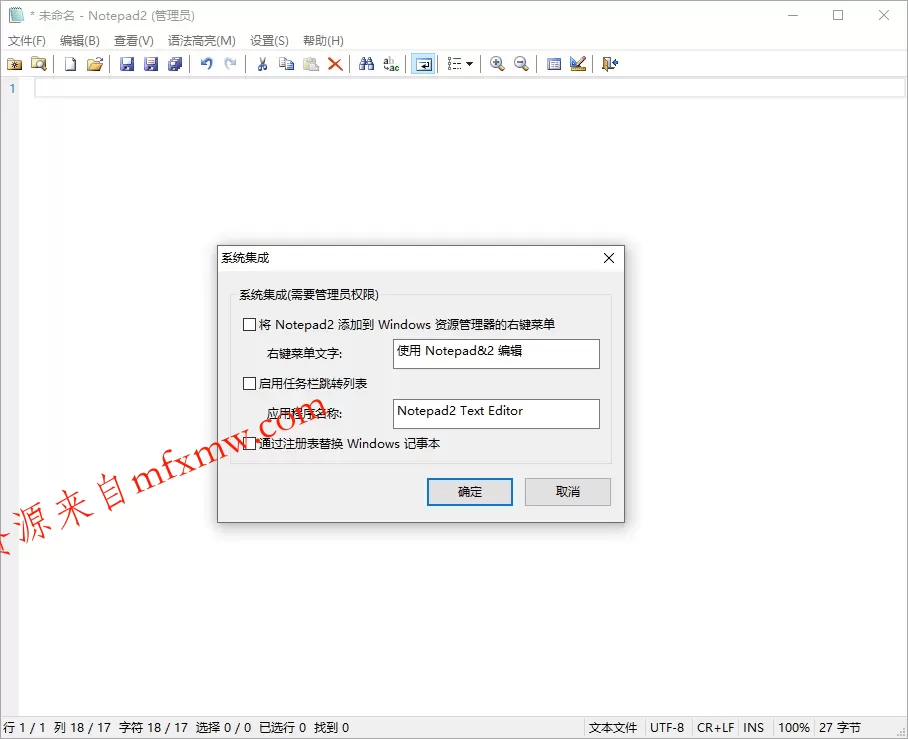Image resolution: width=908 pixels, height=739 pixels.
Task: Click the CR+LF line ending status entry
Action: 715,727
